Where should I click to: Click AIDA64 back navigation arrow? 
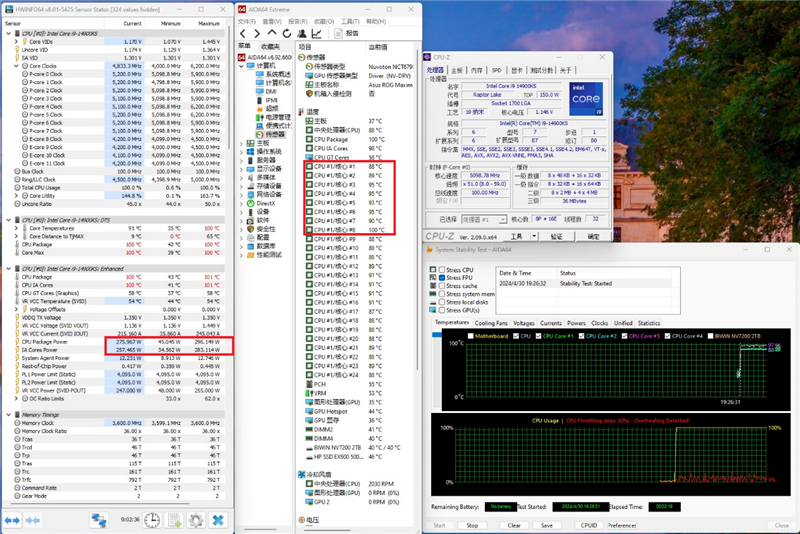point(243,34)
